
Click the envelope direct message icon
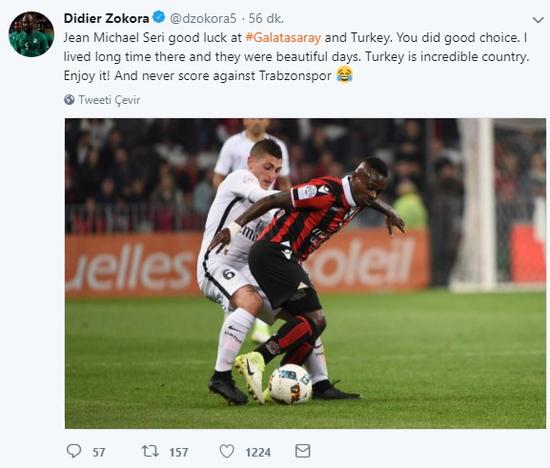[303, 451]
